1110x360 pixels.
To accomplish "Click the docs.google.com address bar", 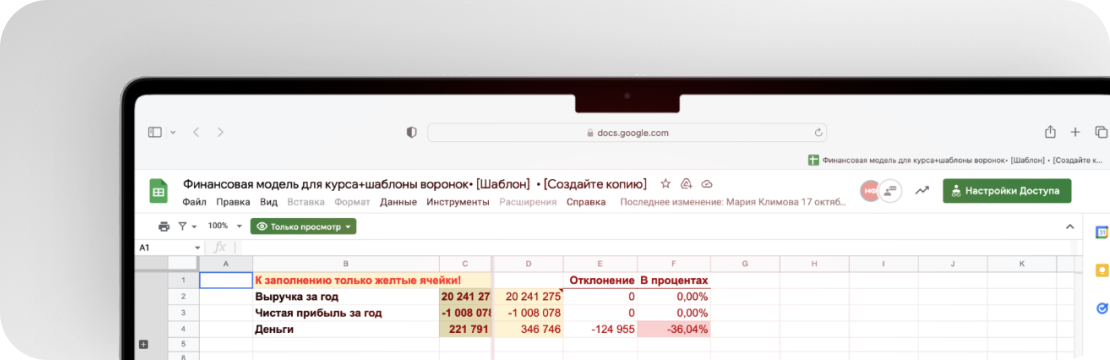I will coord(627,132).
